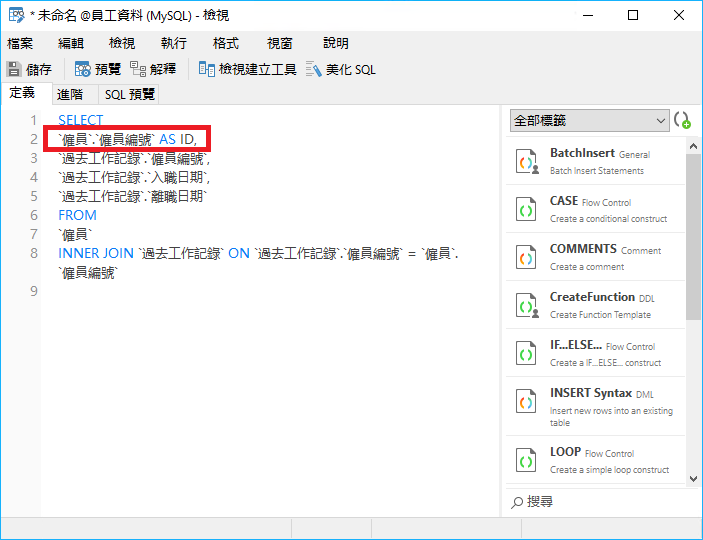
Task: Click 'Create a comment' description text
Action: pos(587,267)
